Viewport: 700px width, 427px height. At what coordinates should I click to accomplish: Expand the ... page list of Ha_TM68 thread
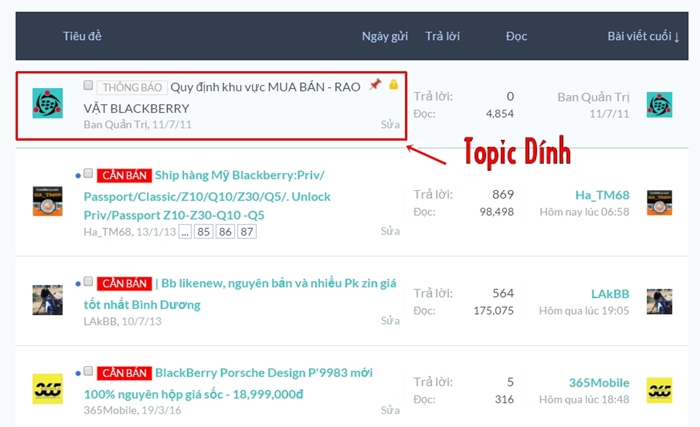(x=185, y=232)
